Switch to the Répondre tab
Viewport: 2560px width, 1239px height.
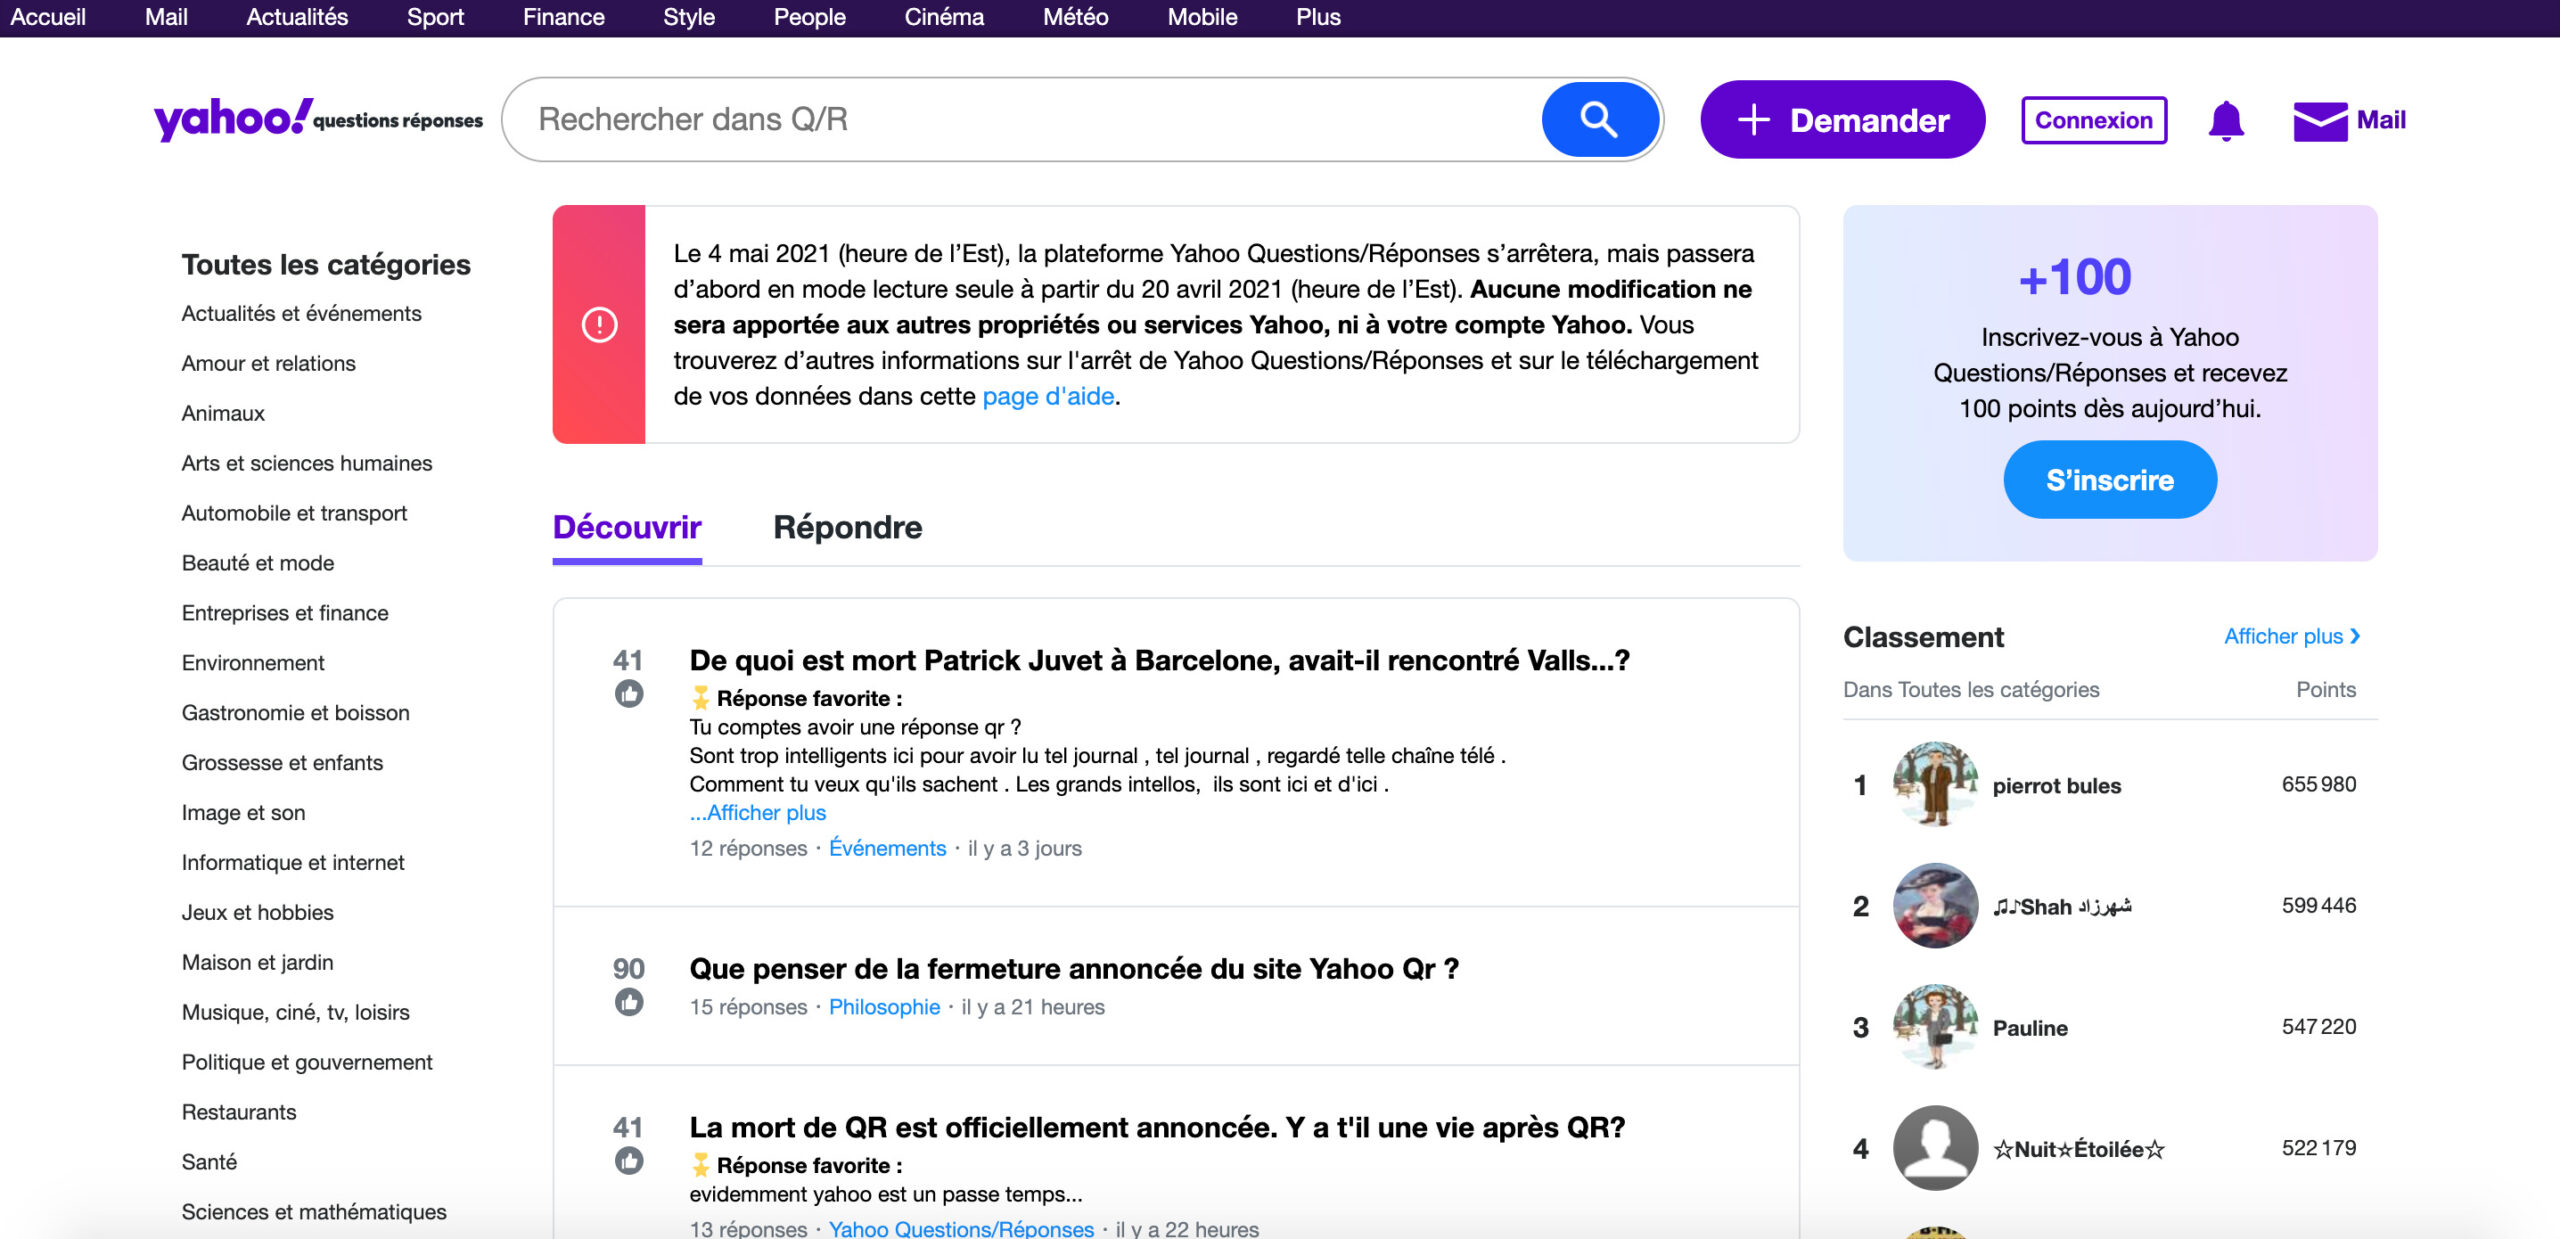tap(848, 527)
